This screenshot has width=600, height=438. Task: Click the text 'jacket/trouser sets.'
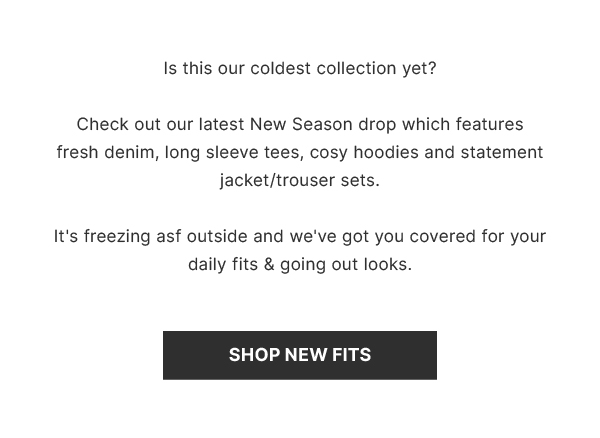[x=300, y=180]
